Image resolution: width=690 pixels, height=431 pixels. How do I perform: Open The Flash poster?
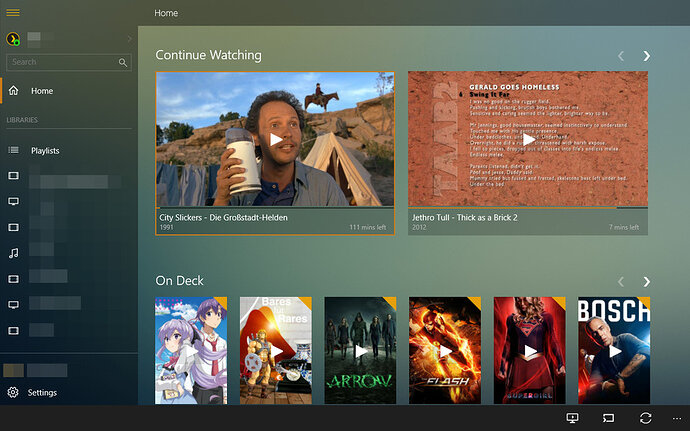coord(445,350)
